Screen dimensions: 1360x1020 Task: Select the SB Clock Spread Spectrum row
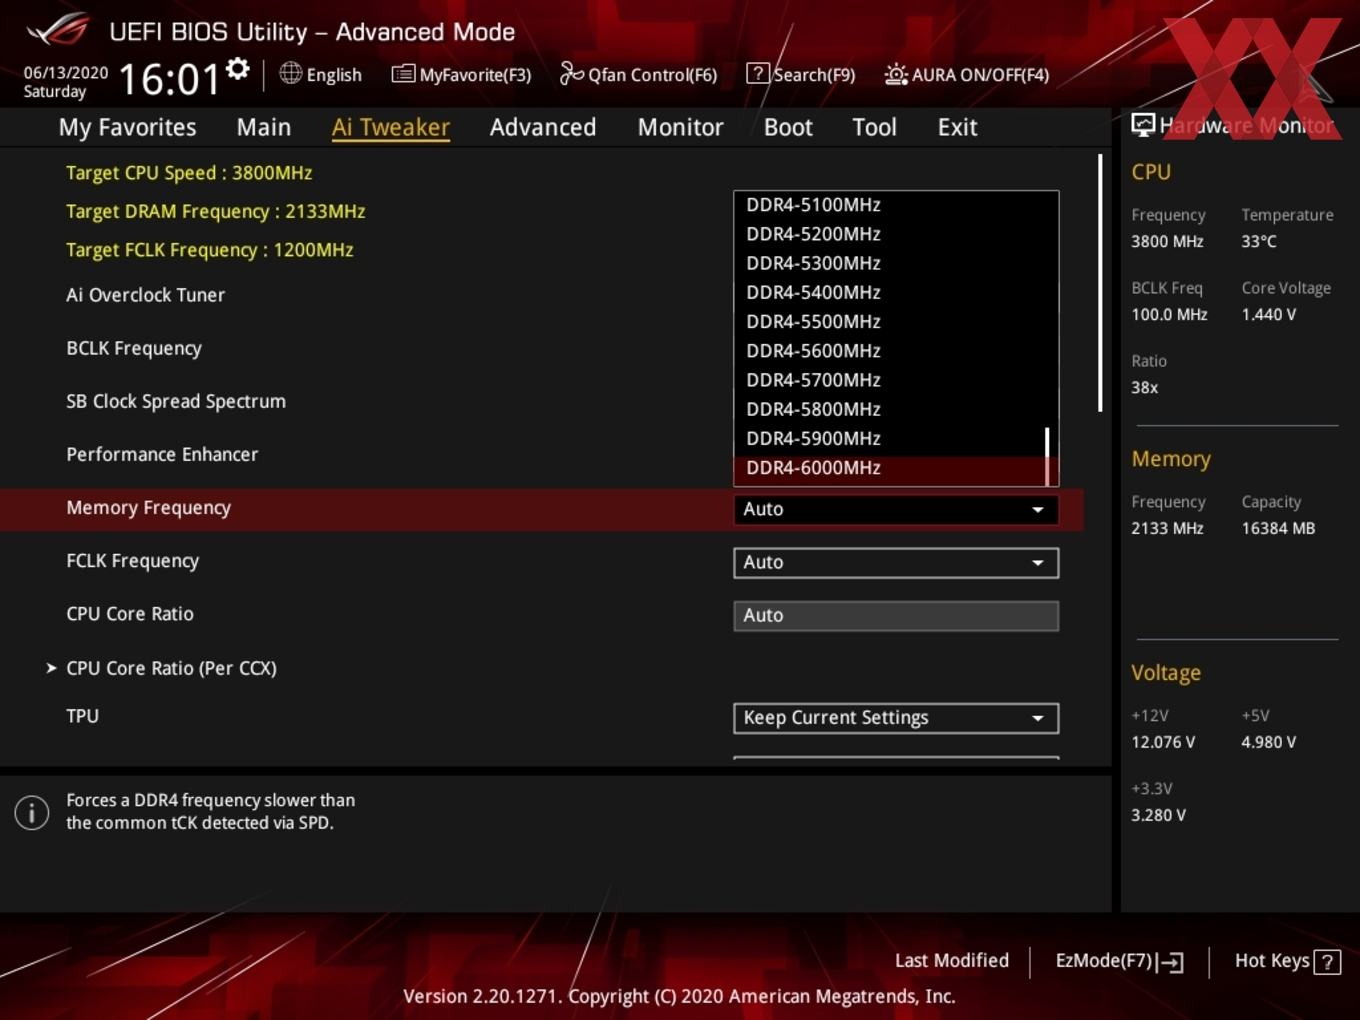click(176, 401)
